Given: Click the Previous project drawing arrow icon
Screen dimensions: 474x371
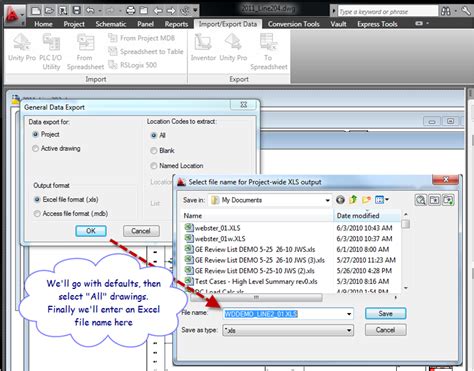Looking at the screenshot, I should point(158,11).
